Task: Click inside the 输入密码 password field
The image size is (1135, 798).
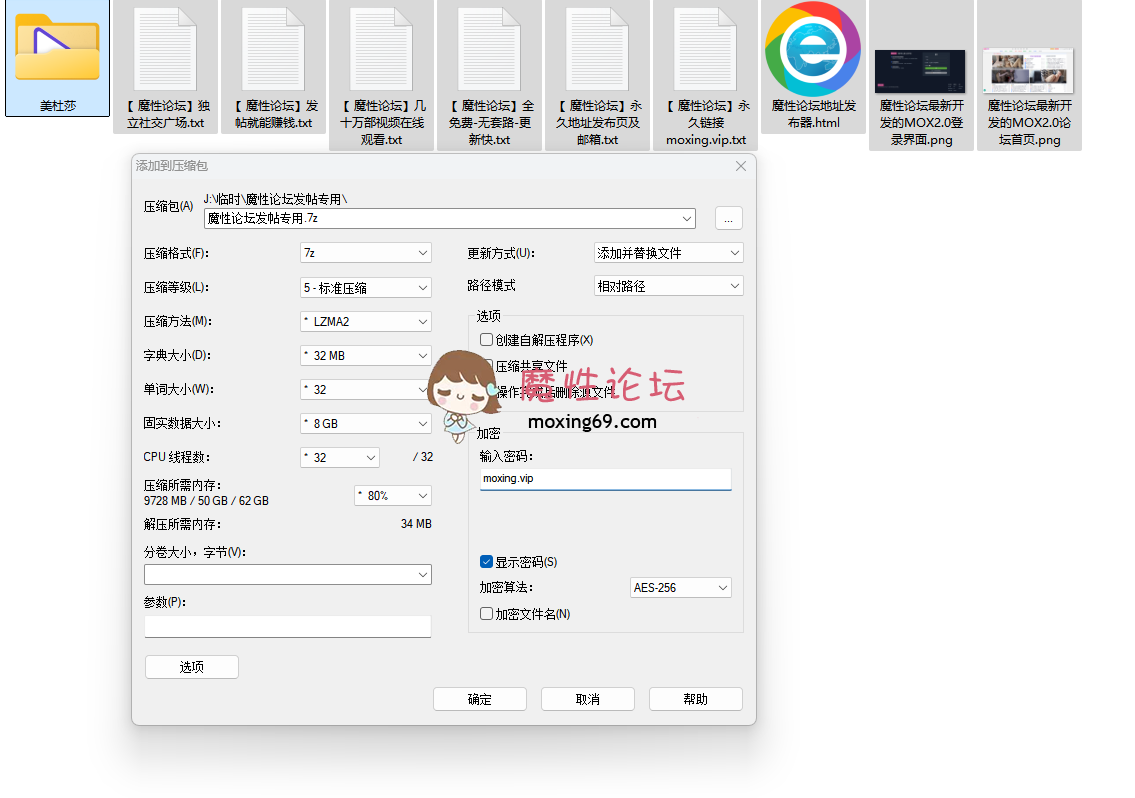Action: click(x=605, y=479)
